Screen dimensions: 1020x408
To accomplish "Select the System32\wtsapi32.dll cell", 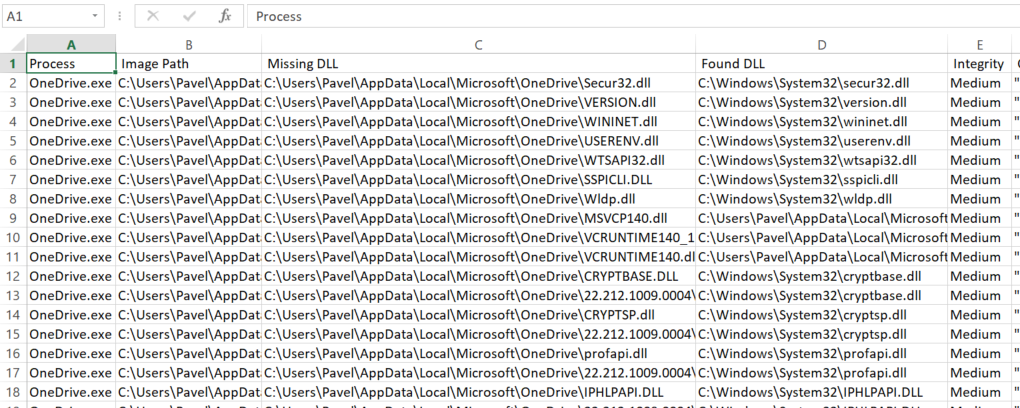I will click(822, 160).
